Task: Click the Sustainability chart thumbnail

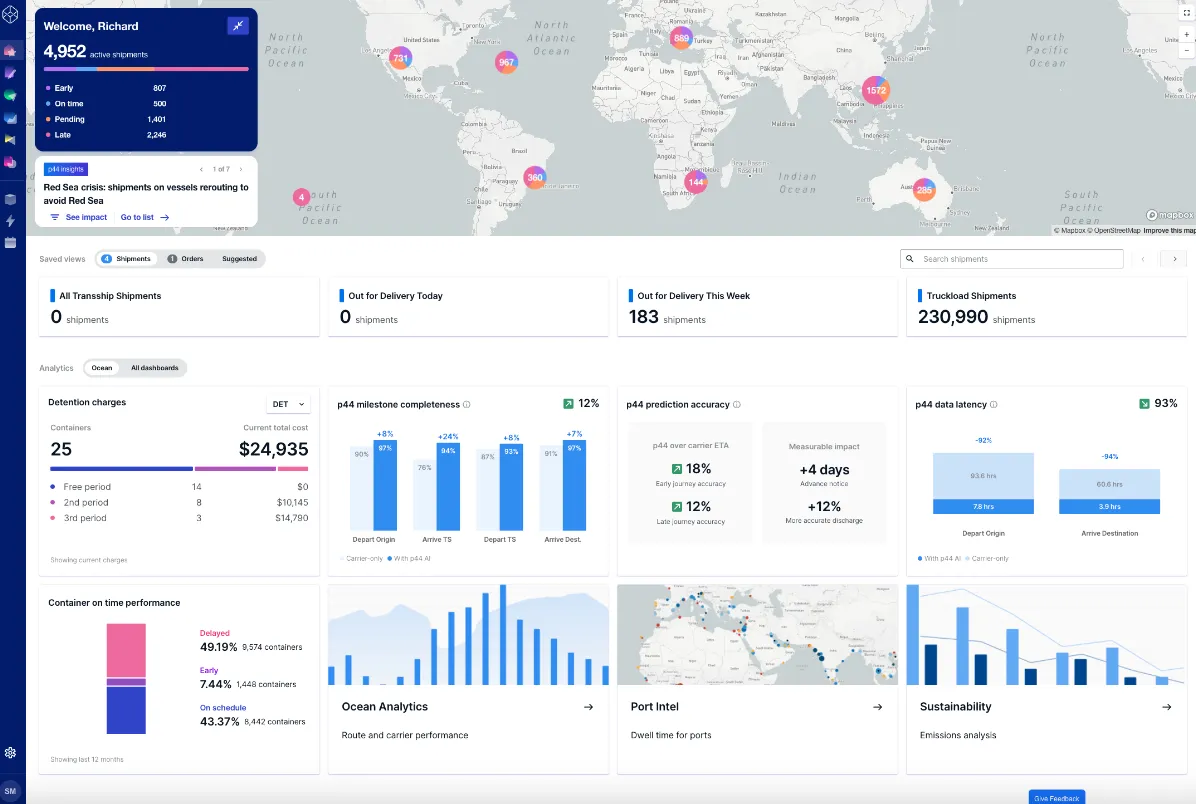Action: 1046,635
